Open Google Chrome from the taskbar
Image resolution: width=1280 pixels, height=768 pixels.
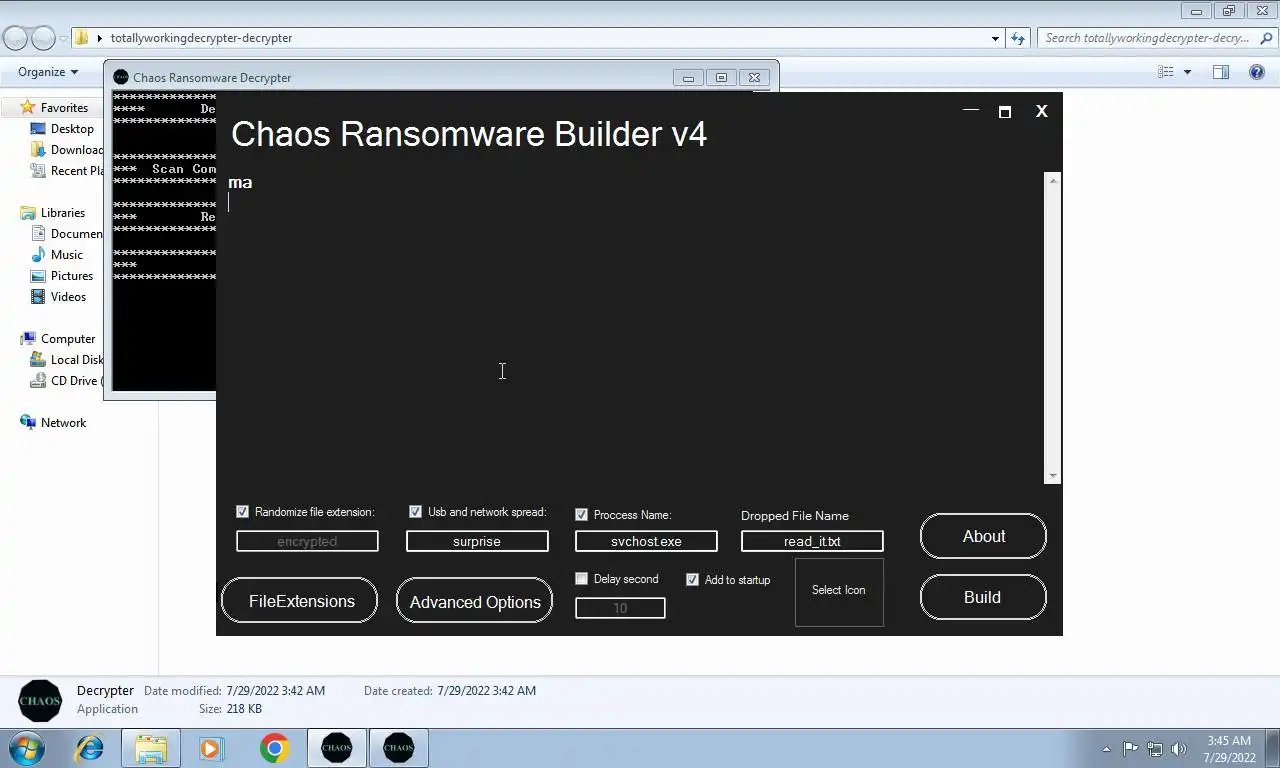274,748
